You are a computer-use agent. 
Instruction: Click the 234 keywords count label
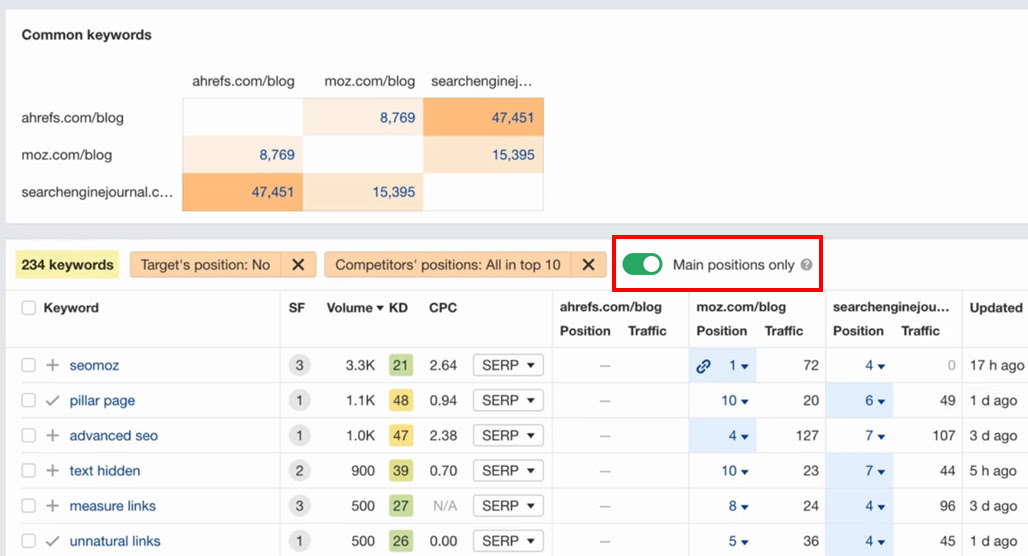(68, 265)
